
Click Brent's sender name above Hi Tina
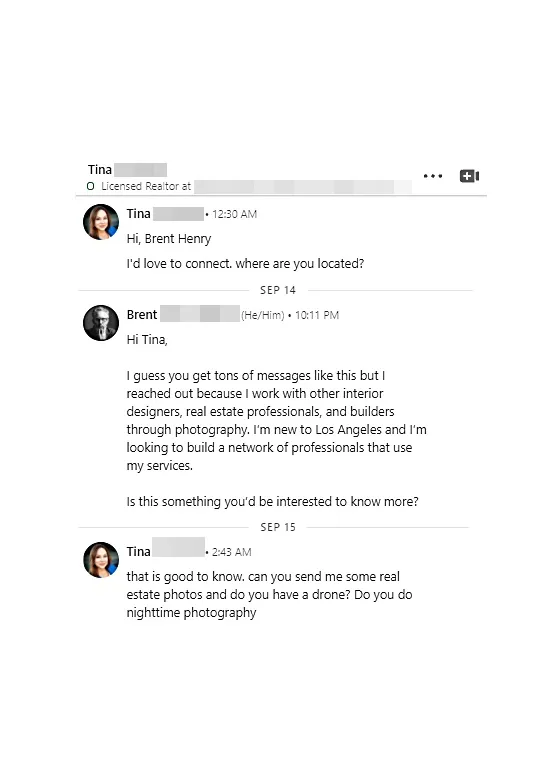(142, 314)
